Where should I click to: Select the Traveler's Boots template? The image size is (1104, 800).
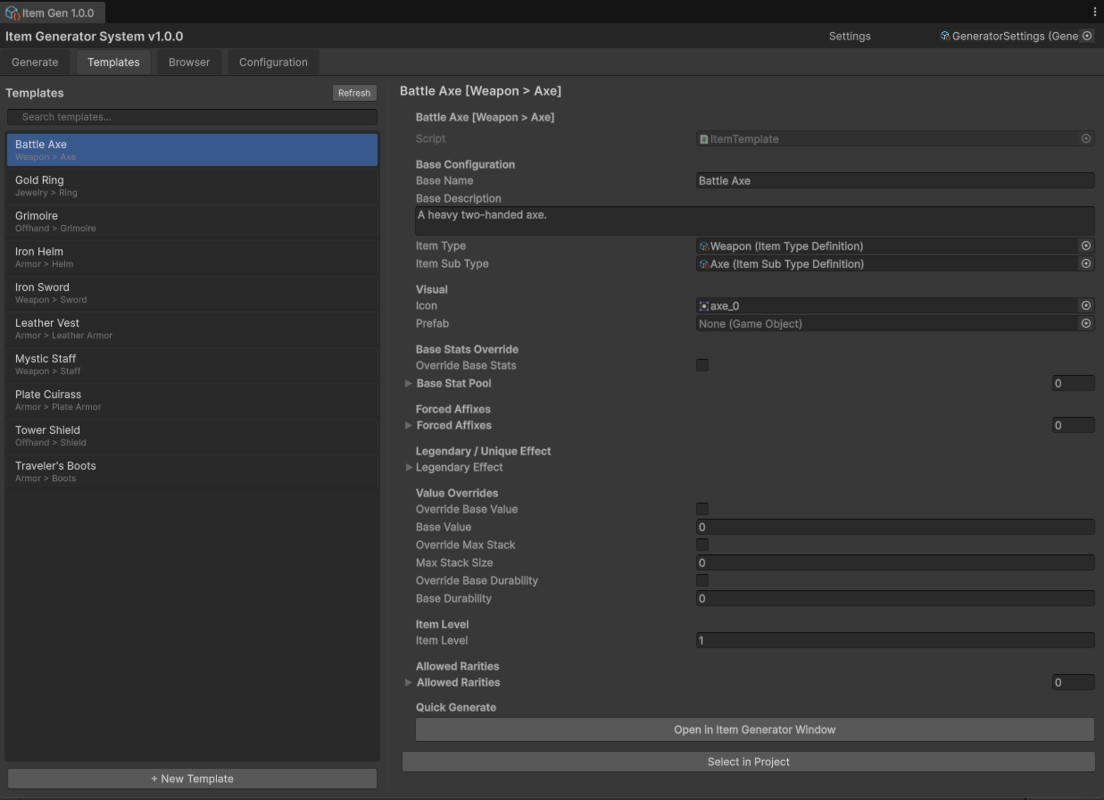point(192,471)
